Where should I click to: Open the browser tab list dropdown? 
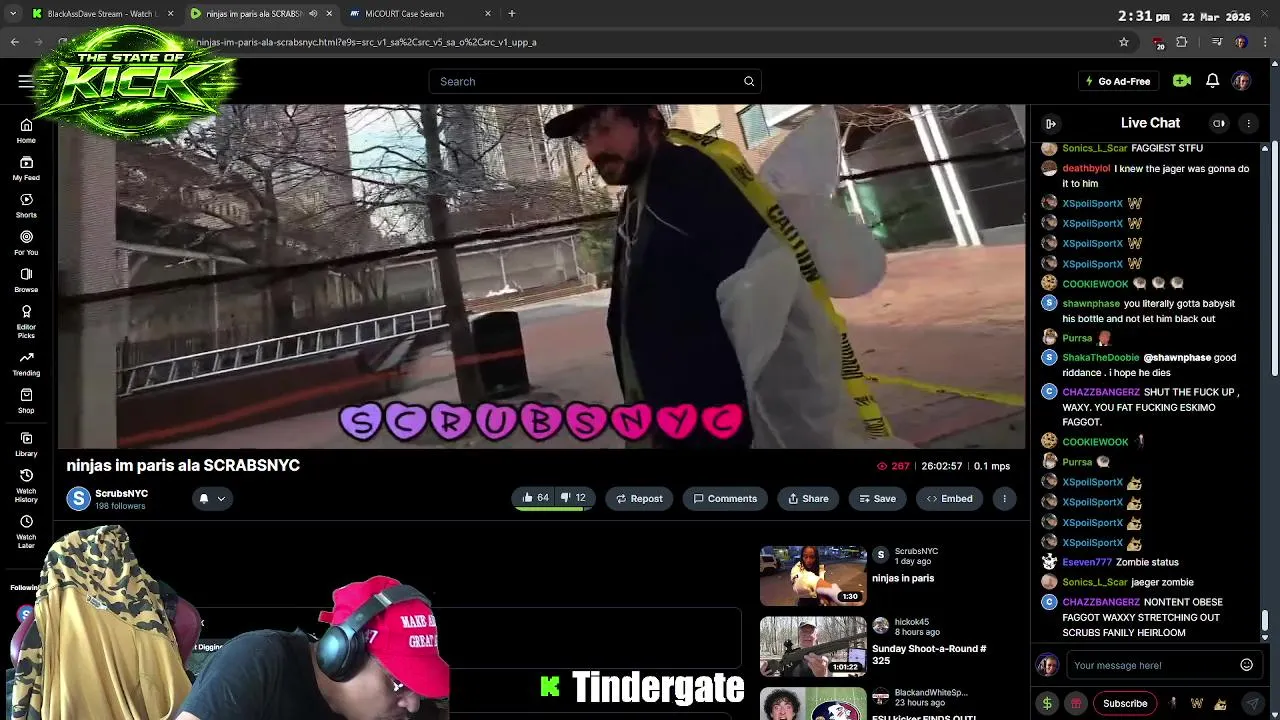(x=13, y=14)
